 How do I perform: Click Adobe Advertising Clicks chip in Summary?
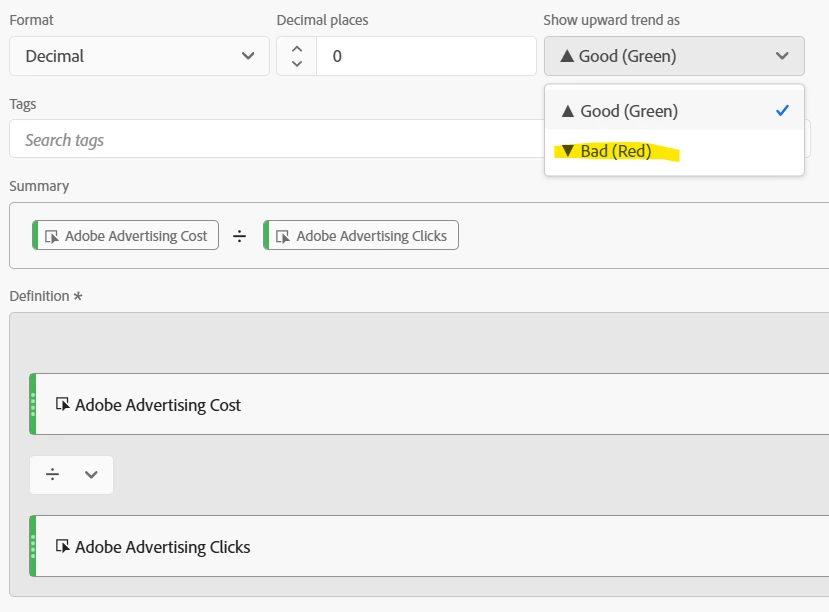(361, 235)
